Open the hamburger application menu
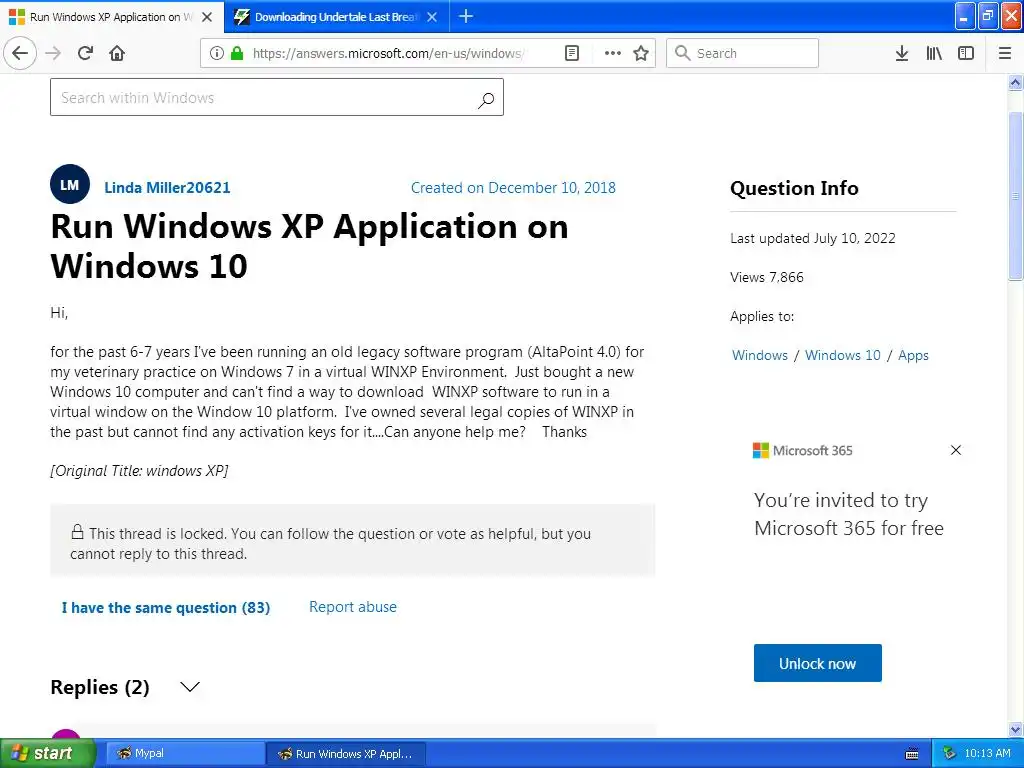The height and width of the screenshot is (768, 1024). (1005, 53)
